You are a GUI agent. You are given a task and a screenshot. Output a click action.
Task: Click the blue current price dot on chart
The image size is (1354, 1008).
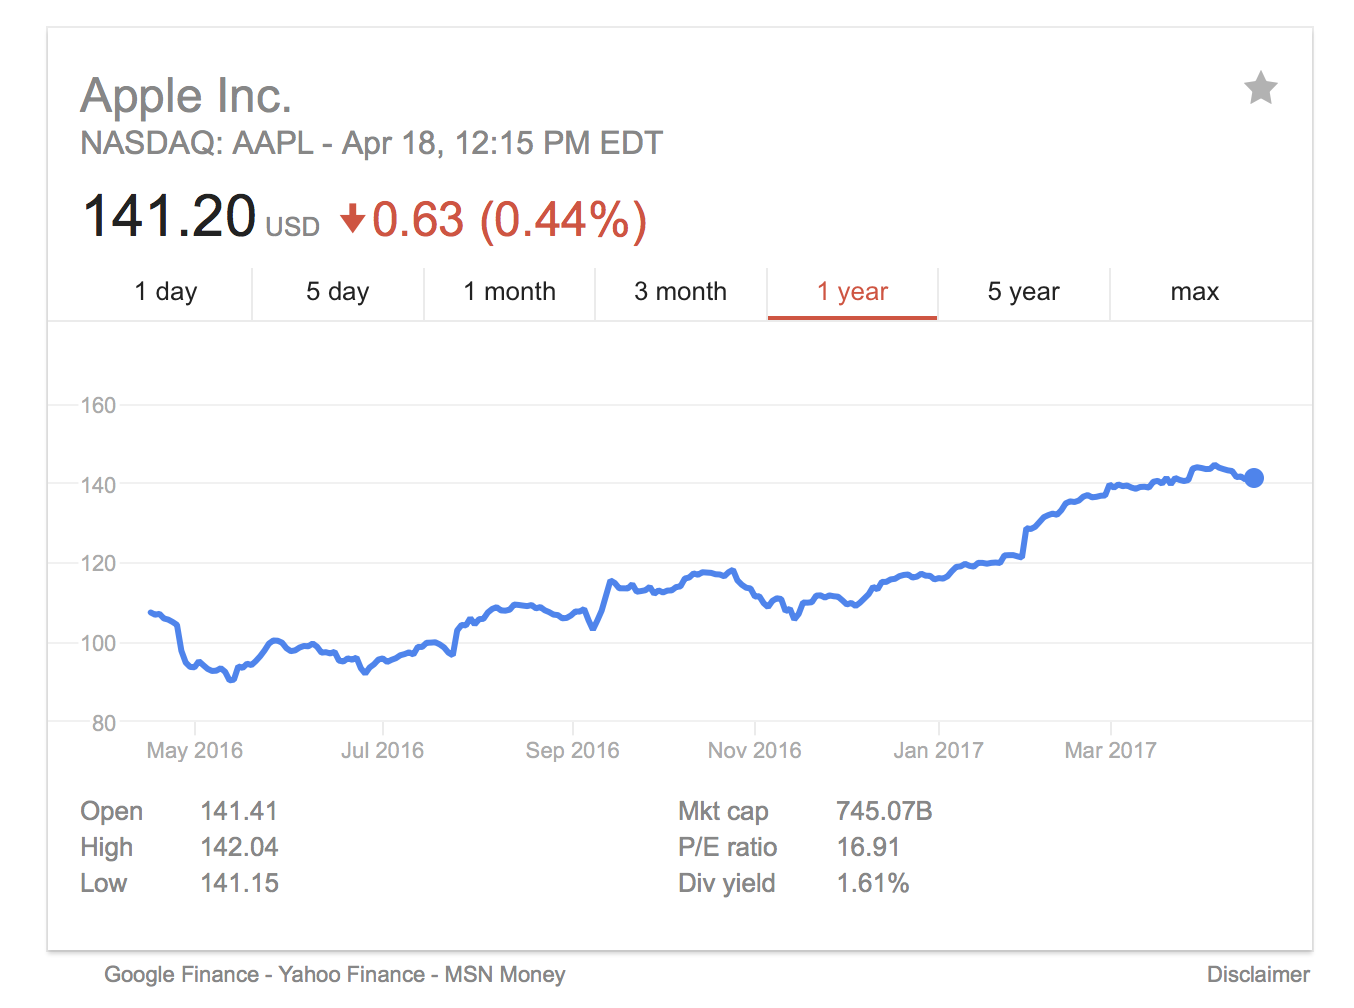click(1253, 478)
